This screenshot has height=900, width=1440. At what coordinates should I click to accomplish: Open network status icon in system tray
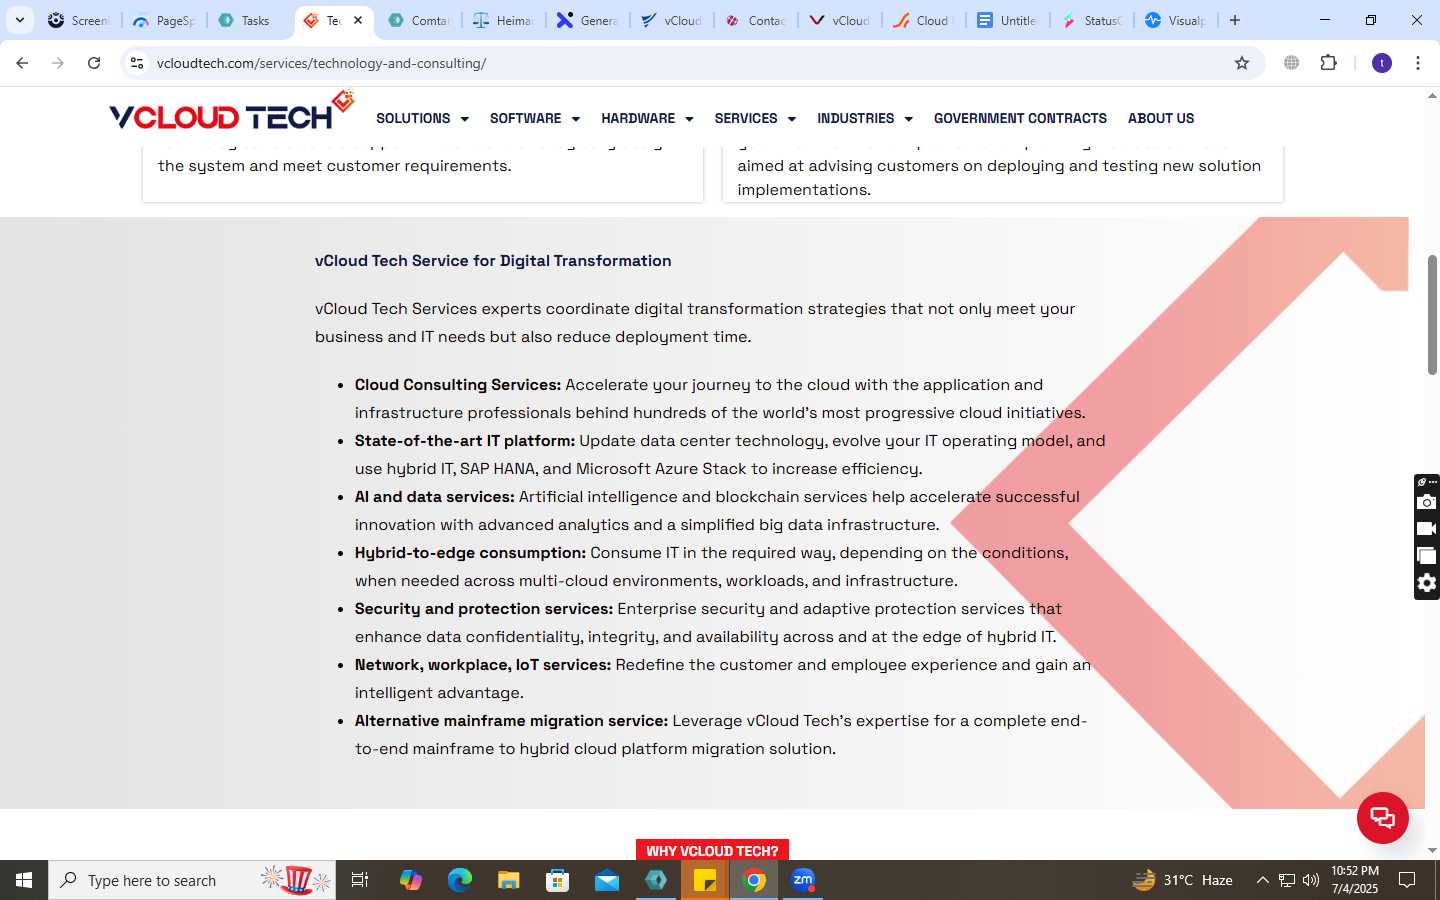pos(1287,880)
